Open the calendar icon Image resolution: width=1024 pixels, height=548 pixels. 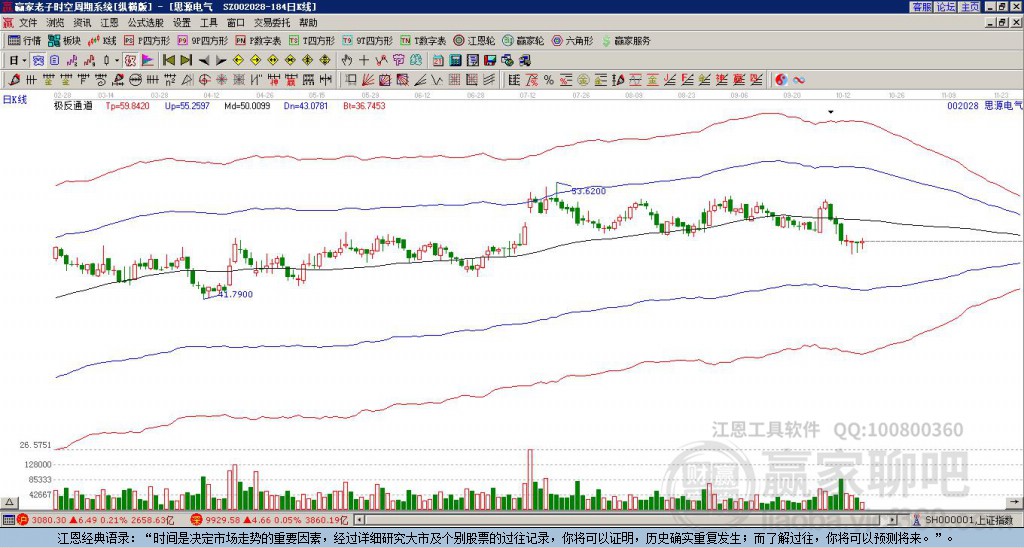438,61
